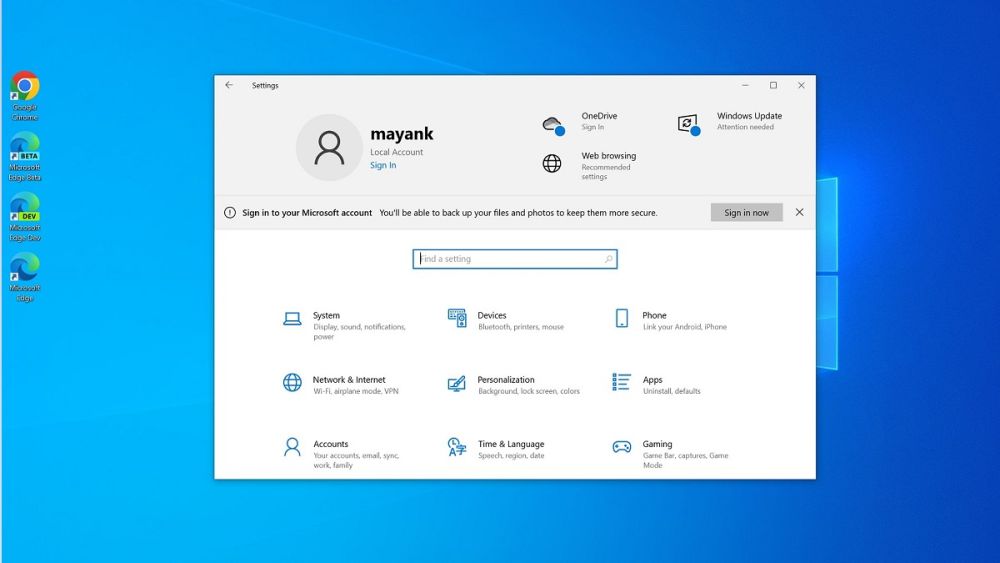Click 'Display, sound, notifications, power' description

(x=359, y=332)
